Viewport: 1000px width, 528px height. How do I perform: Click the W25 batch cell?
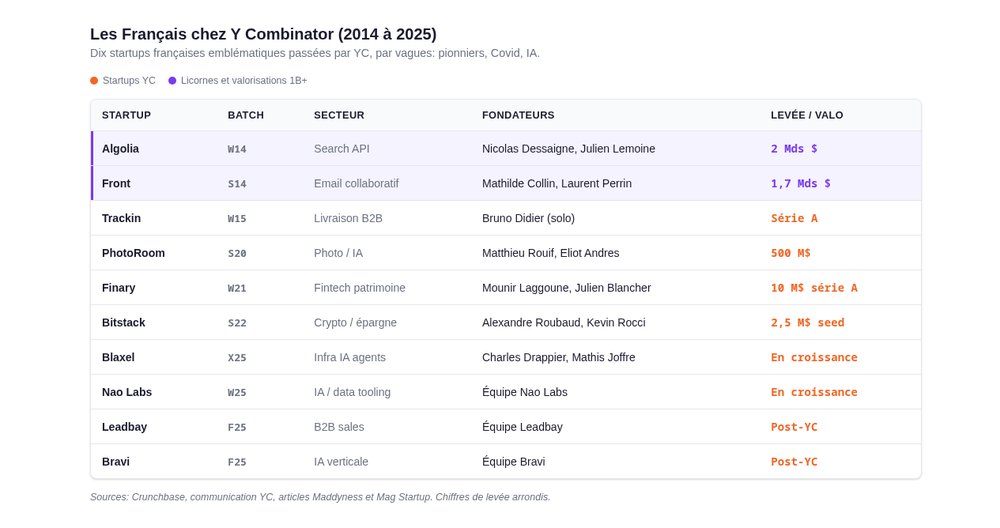[x=237, y=392]
